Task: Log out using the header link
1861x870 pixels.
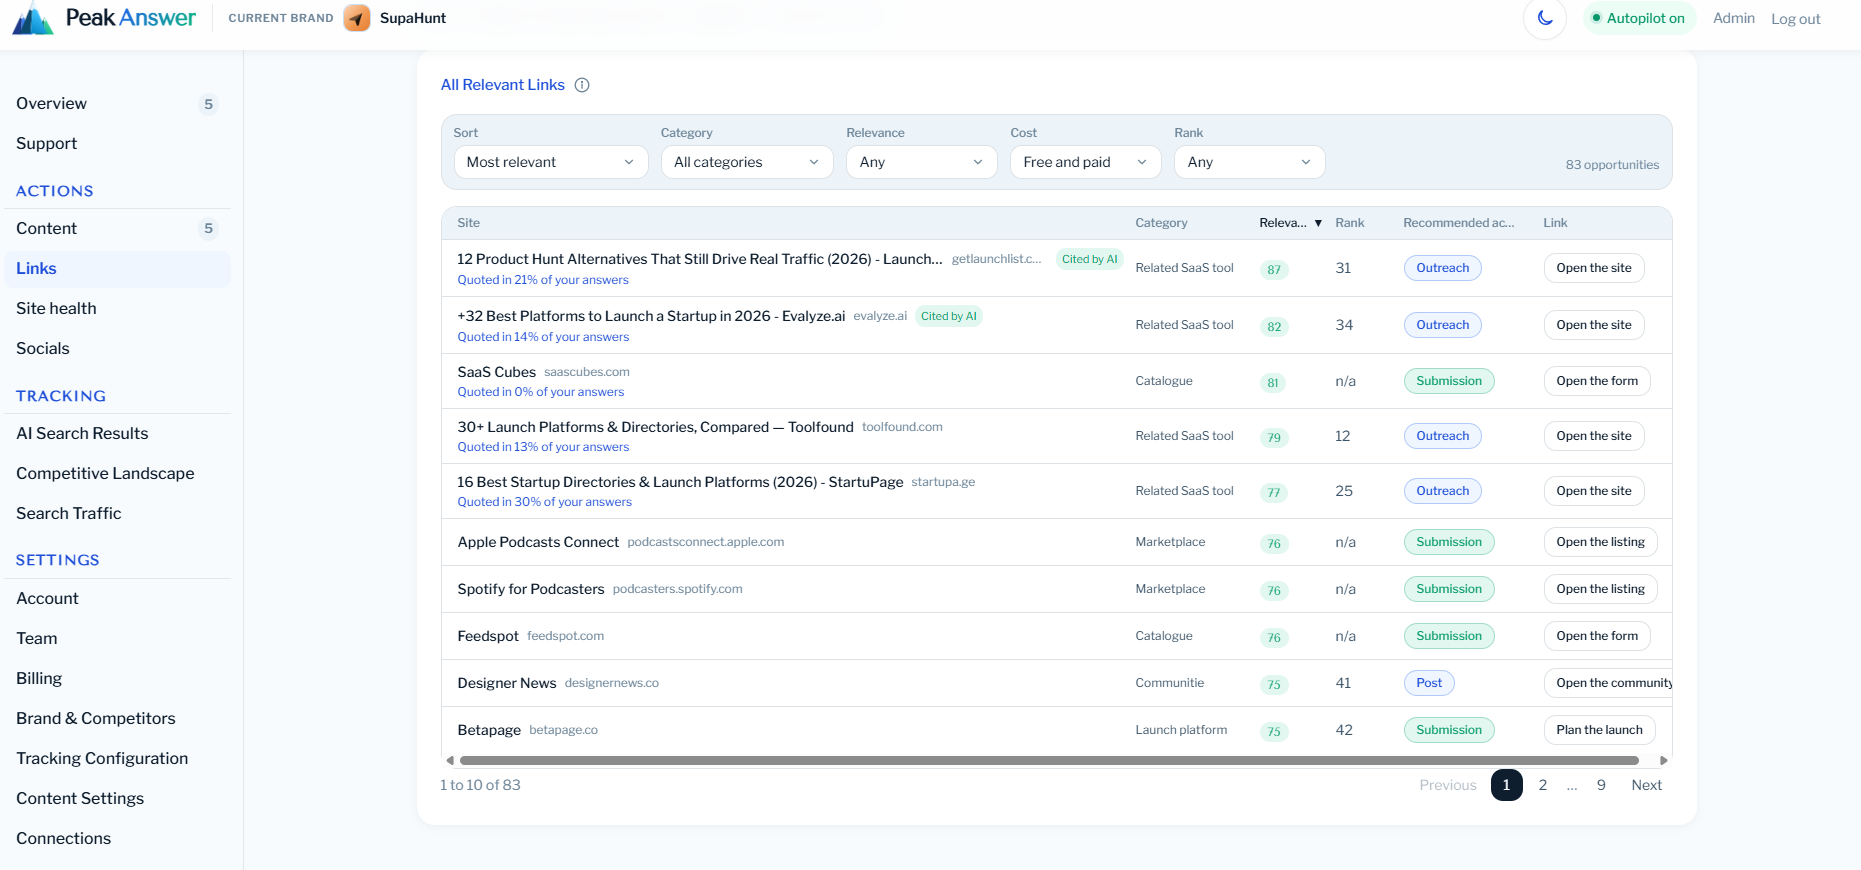Action: (1796, 19)
